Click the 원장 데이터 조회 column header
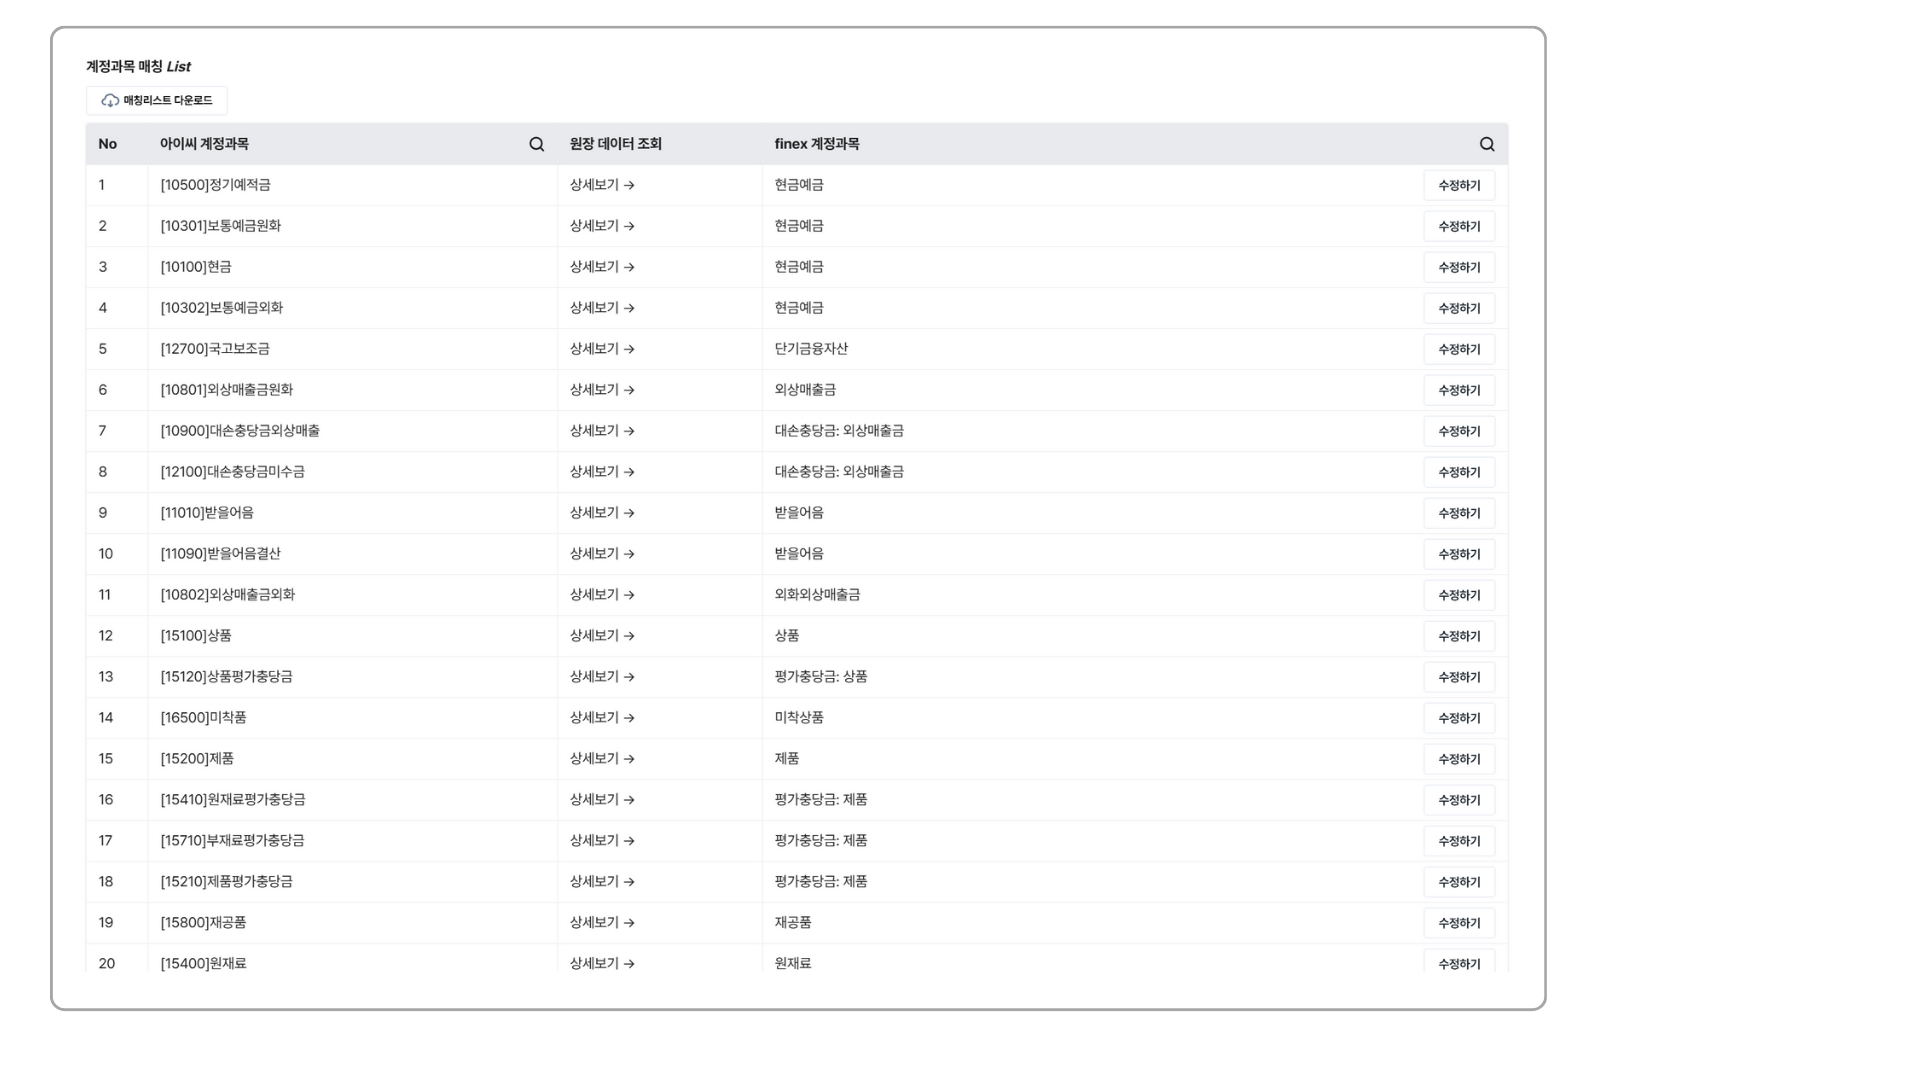This screenshot has width=1920, height=1080. click(615, 144)
